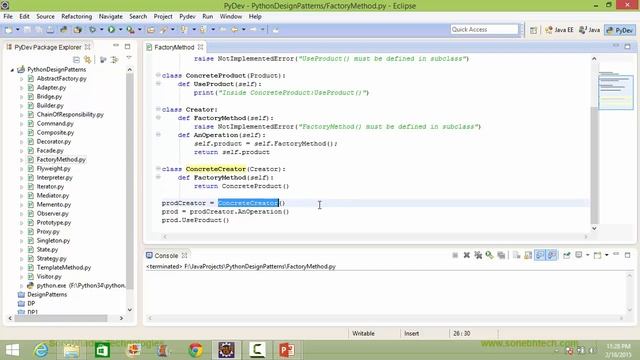
Task: Click the Run External Tools icon
Action: click(130, 29)
